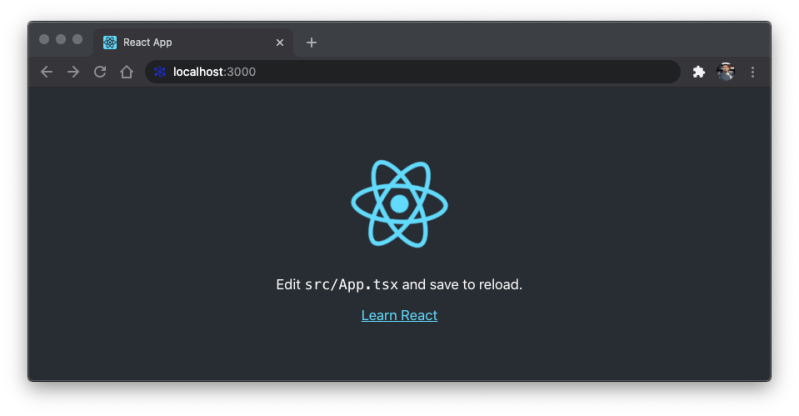Viewport: 799px width, 416px height.
Task: View site info icon beside localhost:3000
Action: pos(159,72)
